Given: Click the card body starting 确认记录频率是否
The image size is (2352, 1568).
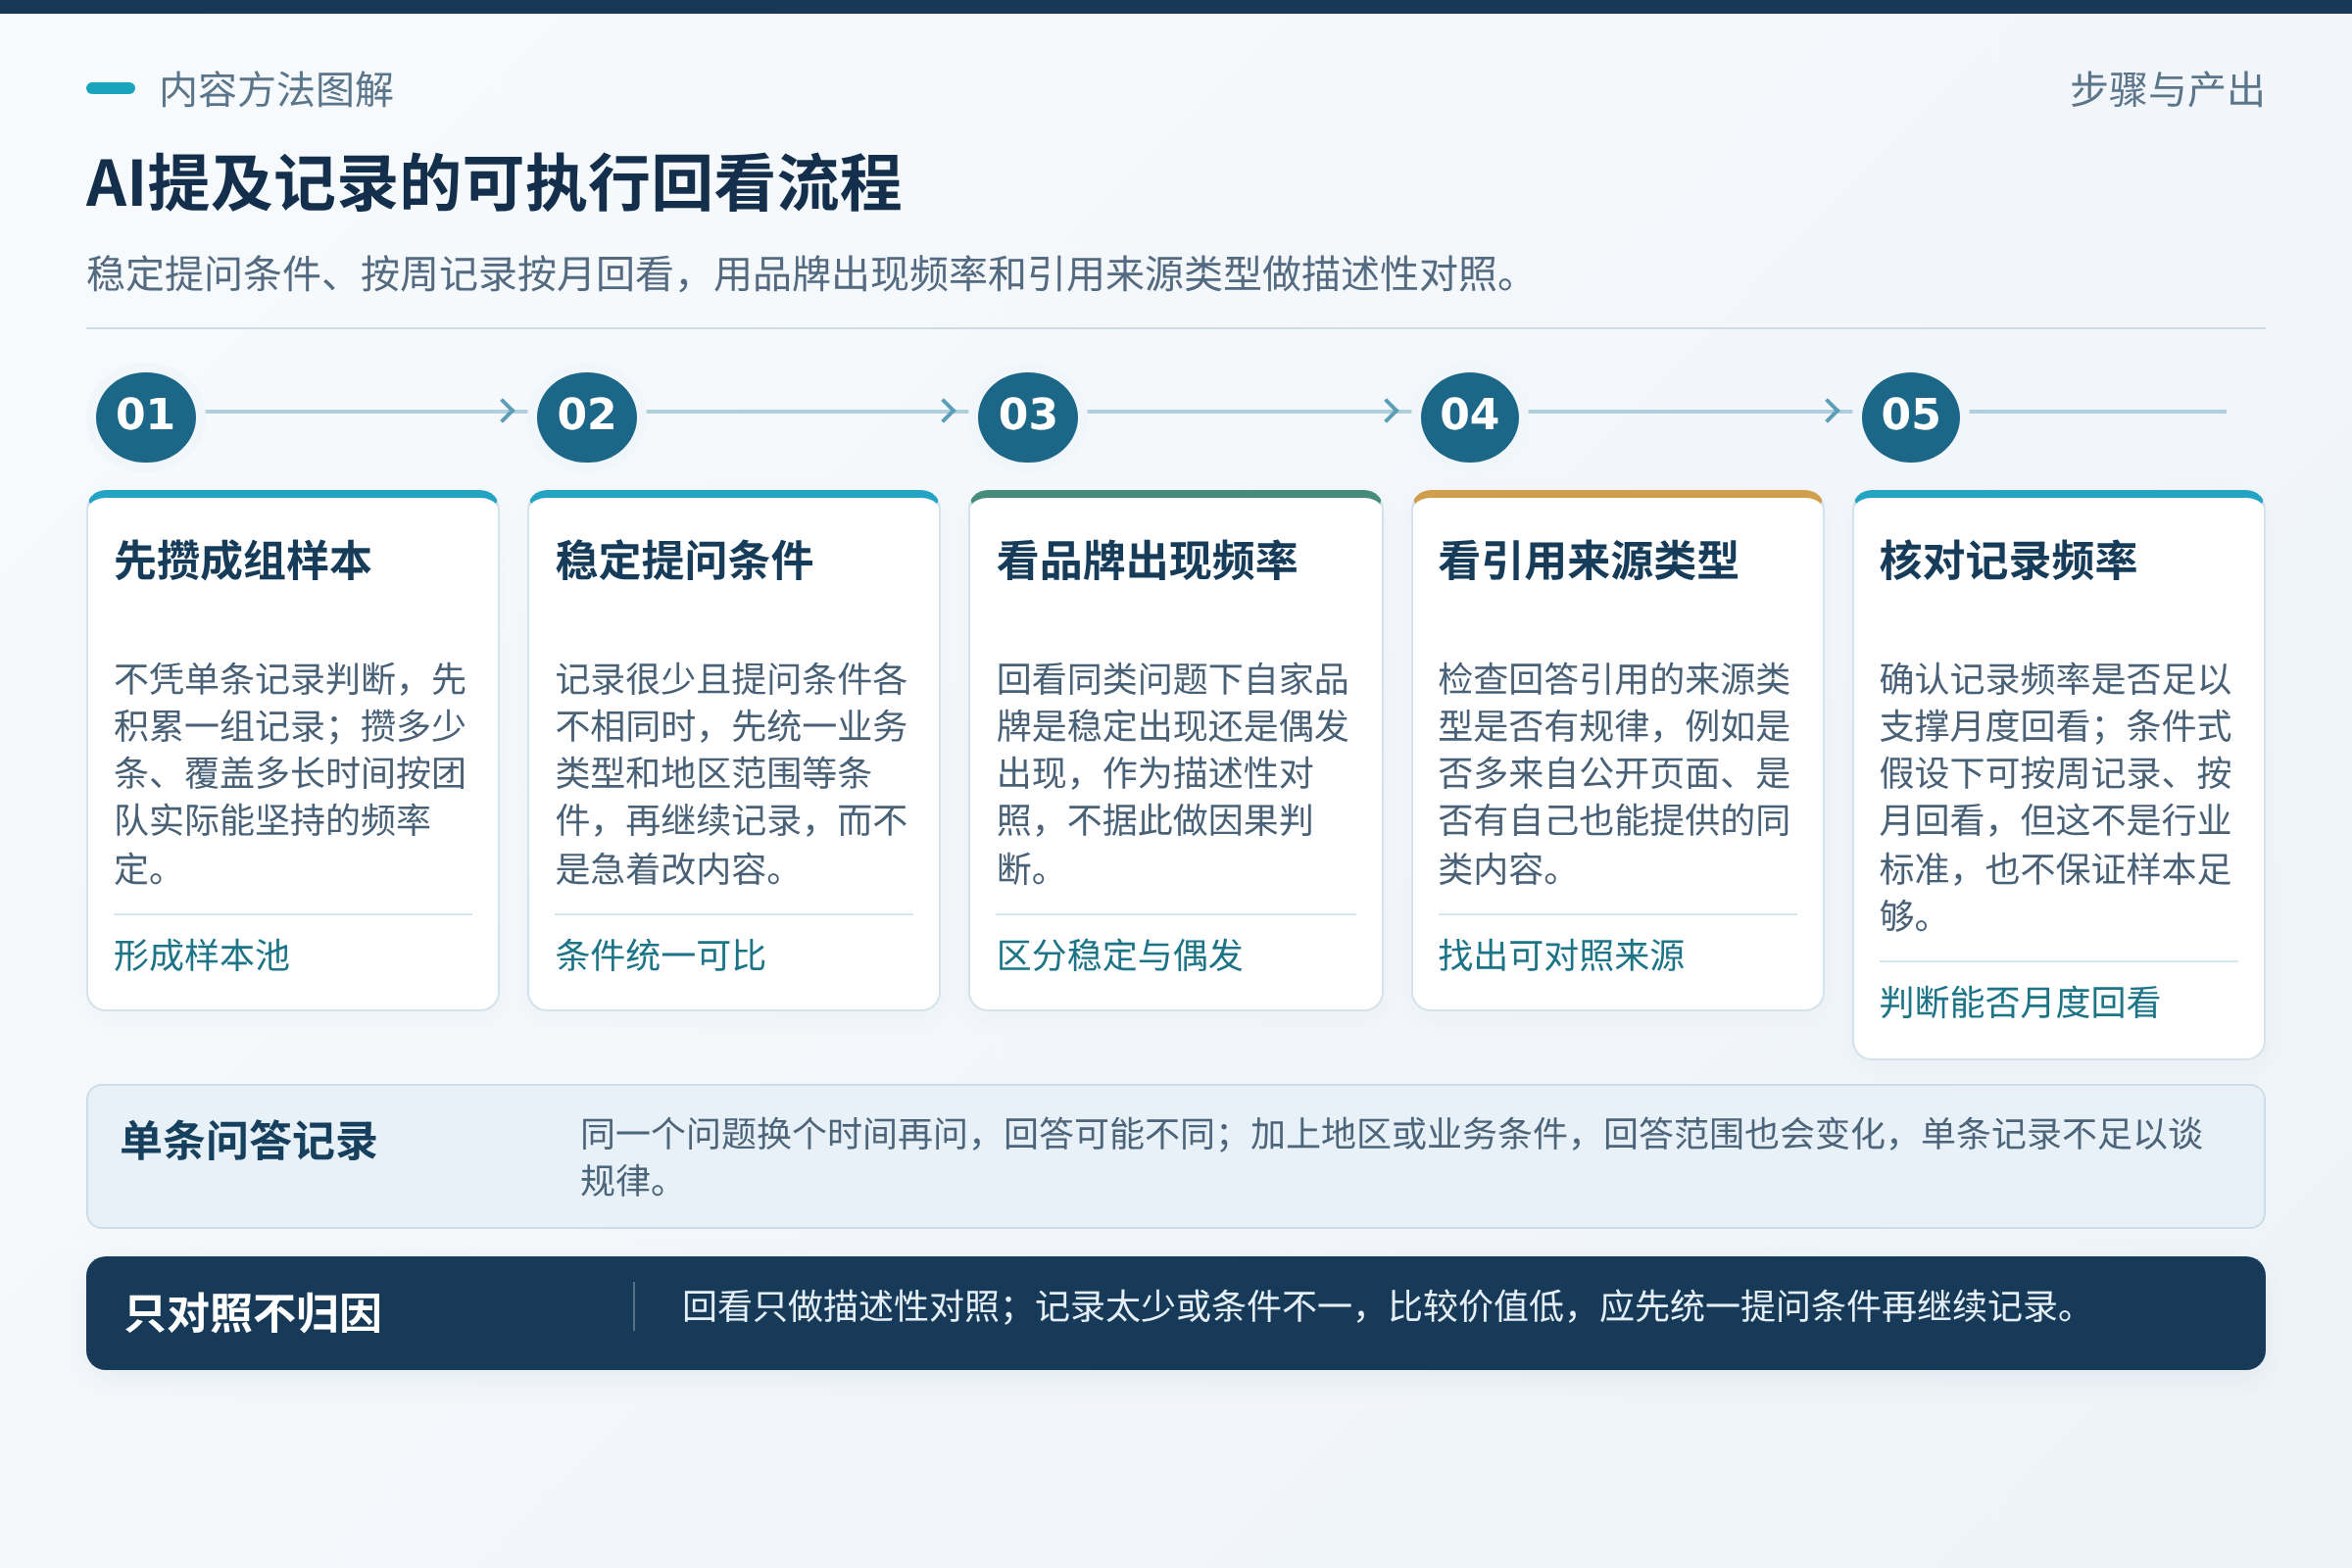Looking at the screenshot, I should click(x=2056, y=797).
